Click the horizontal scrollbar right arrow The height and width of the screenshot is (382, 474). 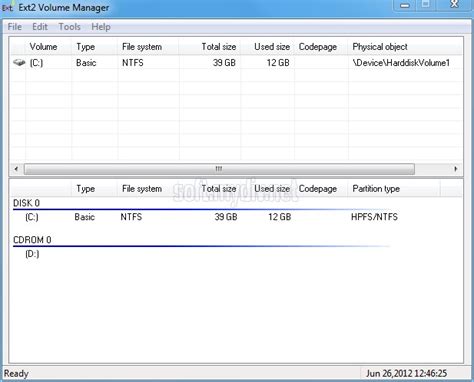pos(456,169)
